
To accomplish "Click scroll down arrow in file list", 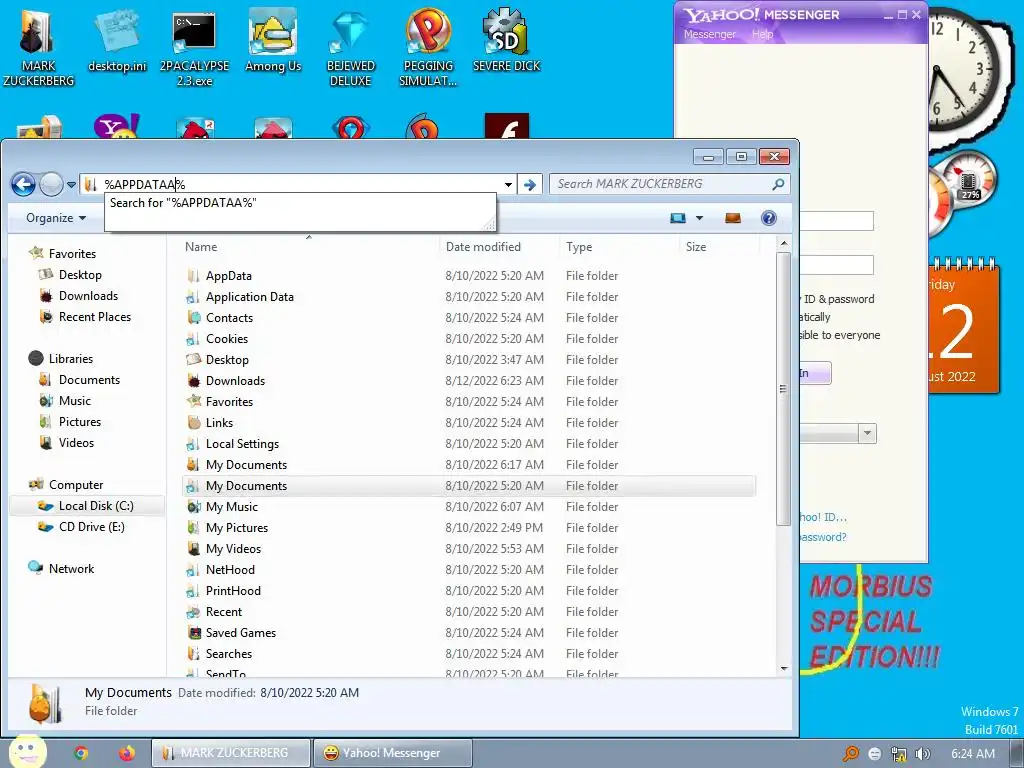I will [x=784, y=668].
